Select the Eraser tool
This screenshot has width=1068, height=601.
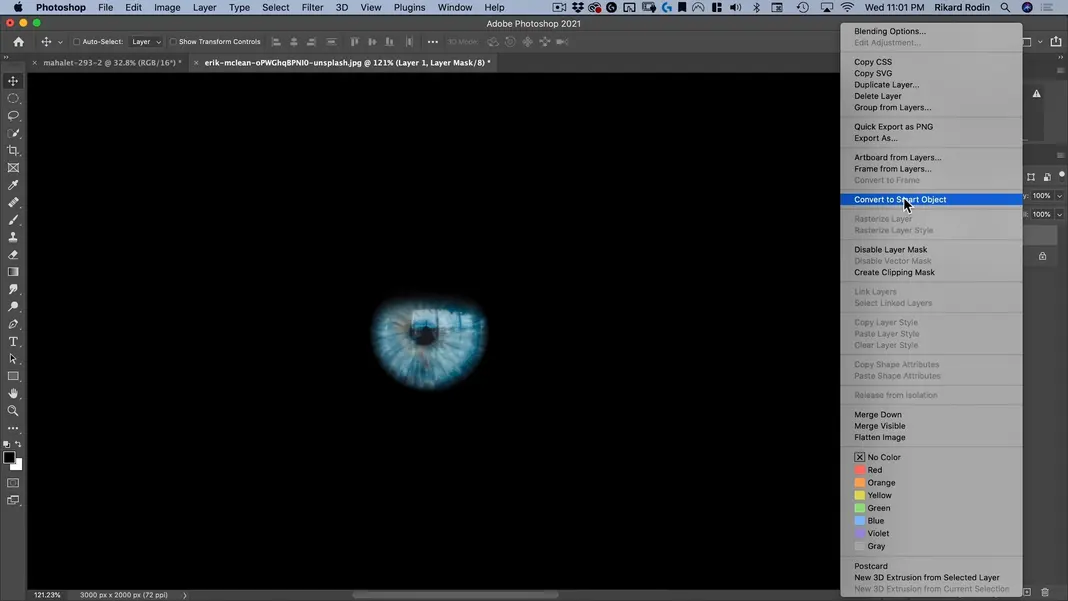(13, 255)
